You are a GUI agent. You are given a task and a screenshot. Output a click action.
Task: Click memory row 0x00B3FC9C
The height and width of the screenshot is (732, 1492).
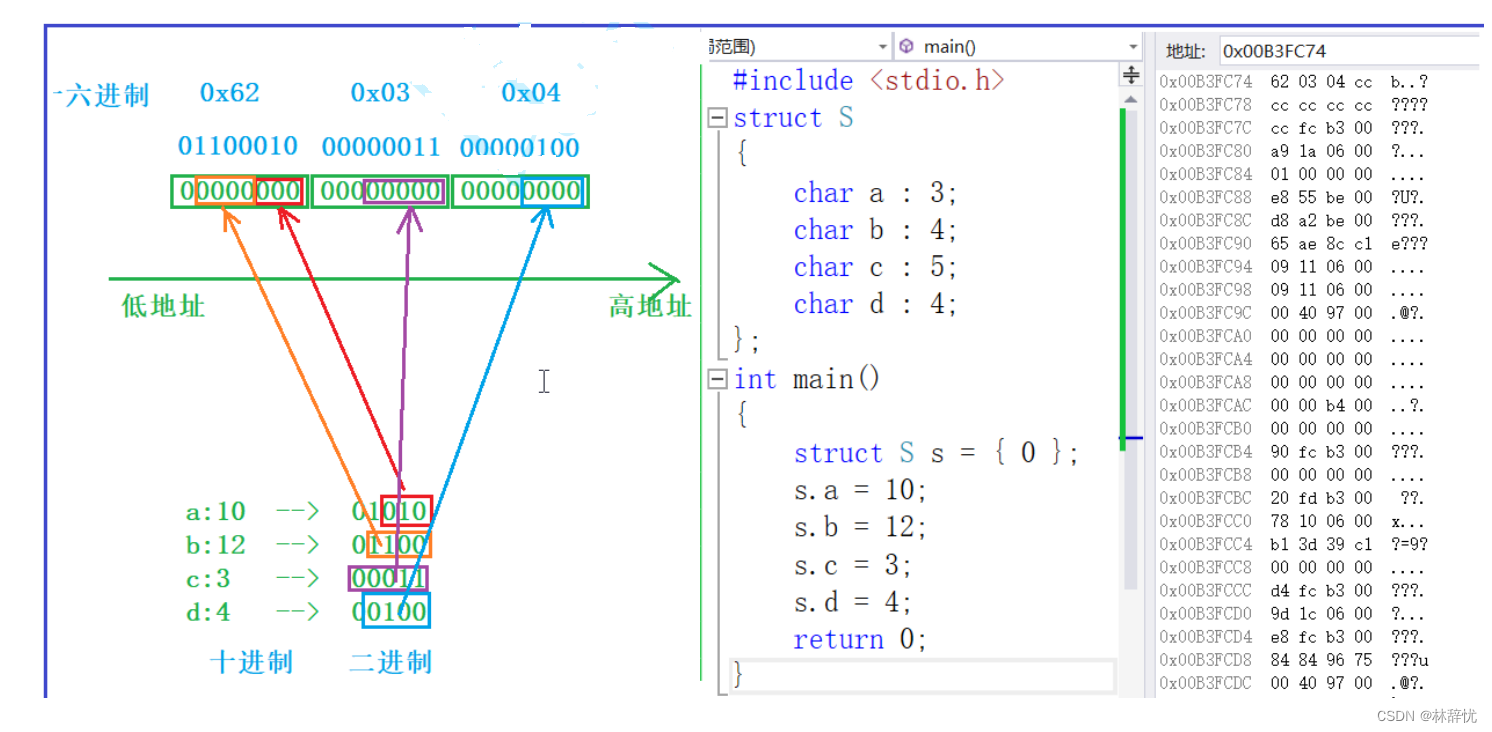point(1293,313)
